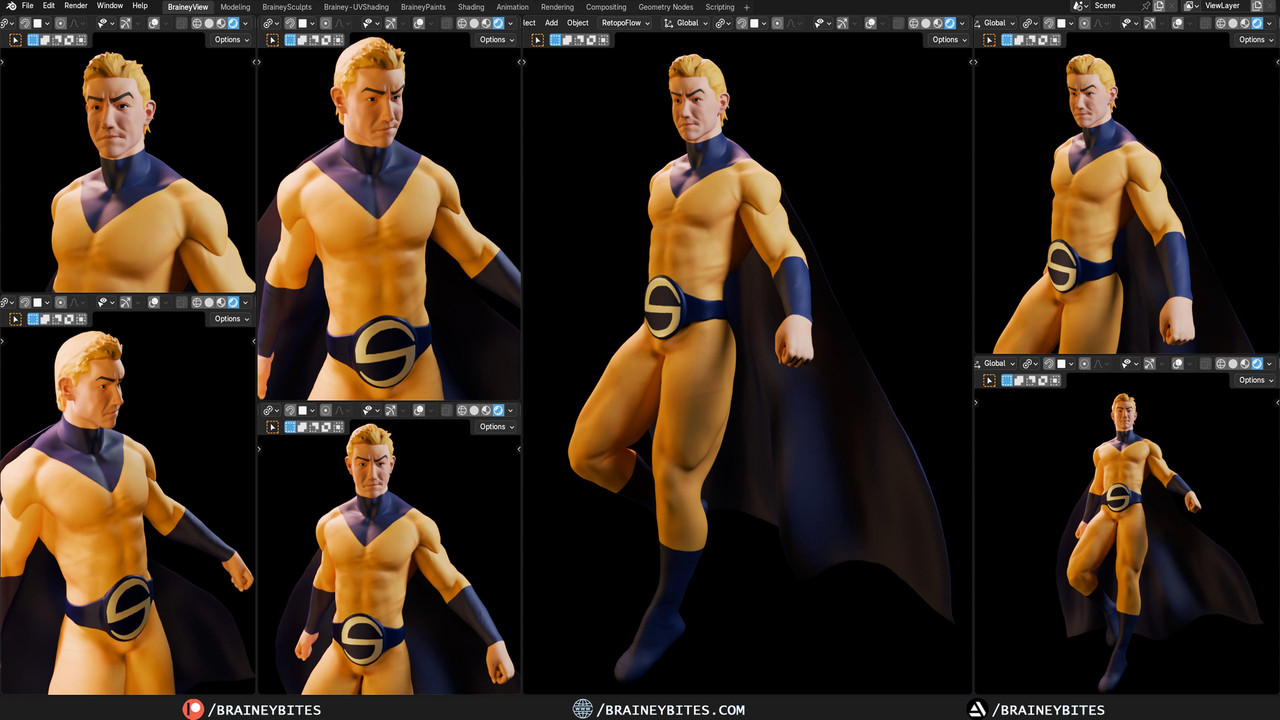The width and height of the screenshot is (1280, 720).
Task: Add a new view layer icon beside ViewLayer
Action: (x=1257, y=6)
